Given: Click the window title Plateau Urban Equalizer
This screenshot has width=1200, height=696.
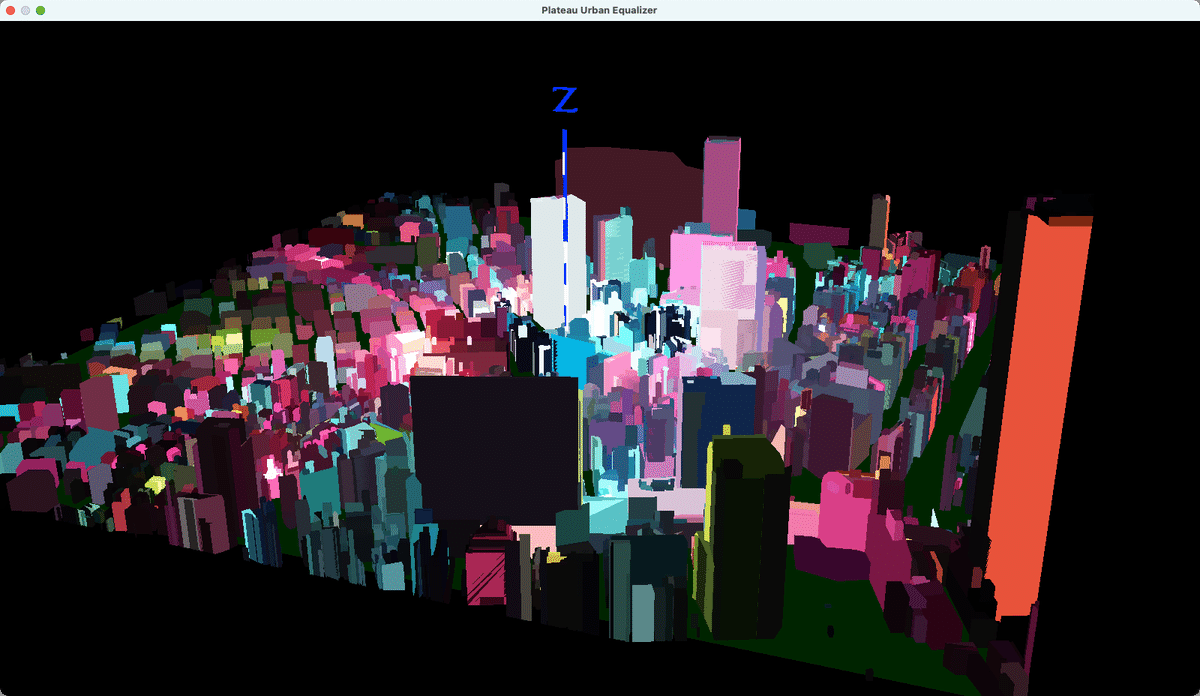Looking at the screenshot, I should (x=600, y=10).
